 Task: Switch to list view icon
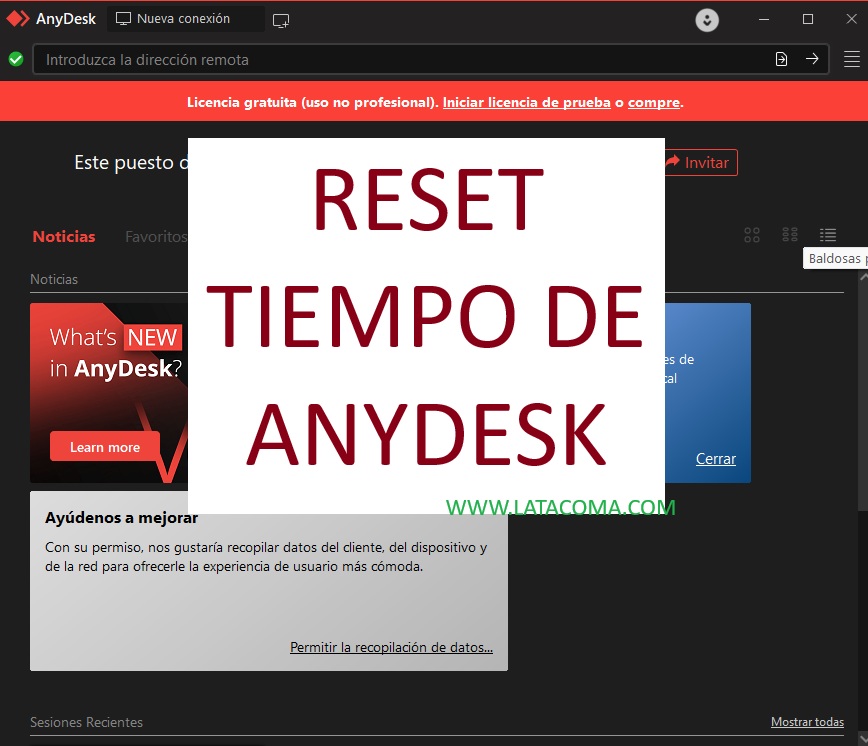coord(828,235)
